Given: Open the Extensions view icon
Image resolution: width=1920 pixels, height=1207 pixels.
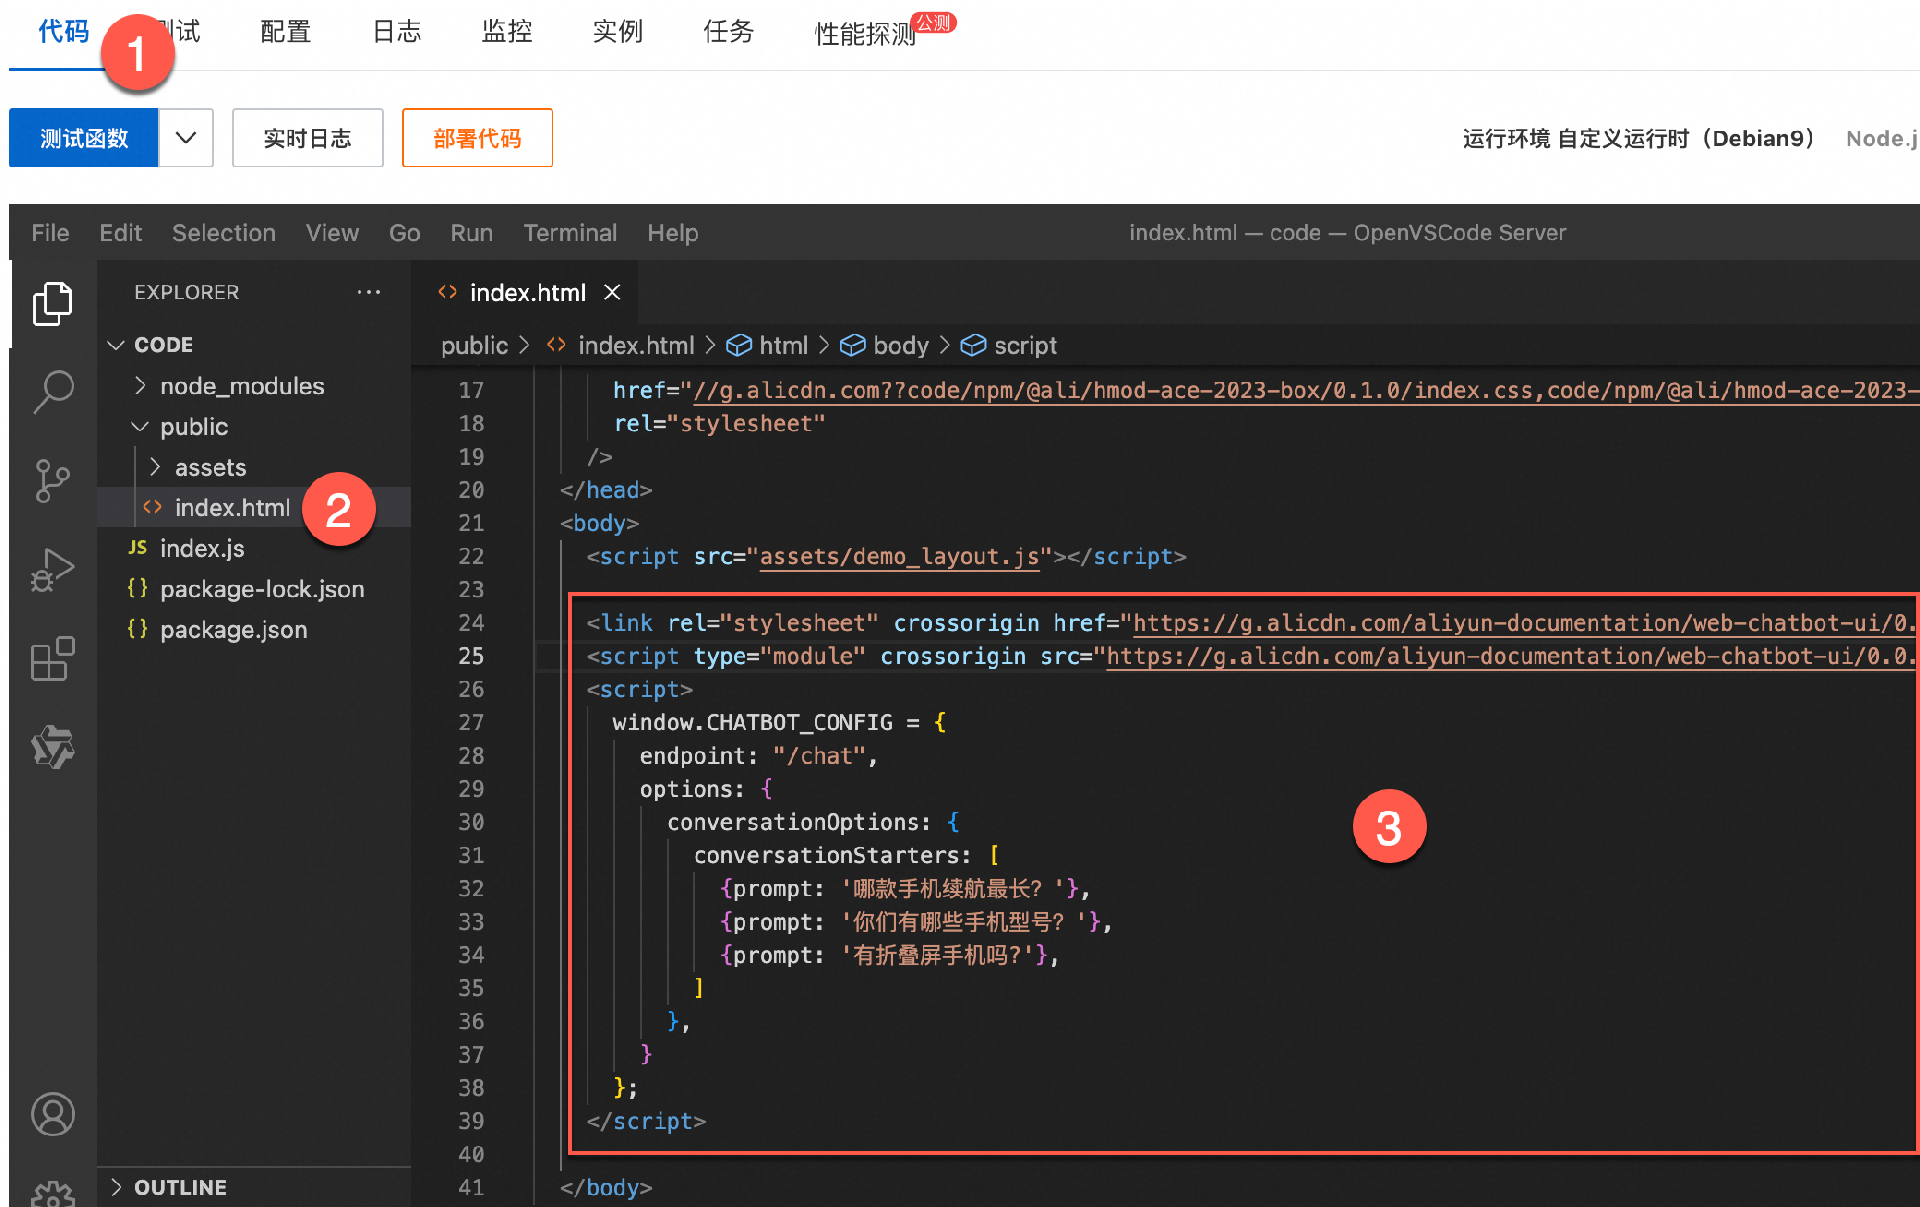Looking at the screenshot, I should (52, 659).
